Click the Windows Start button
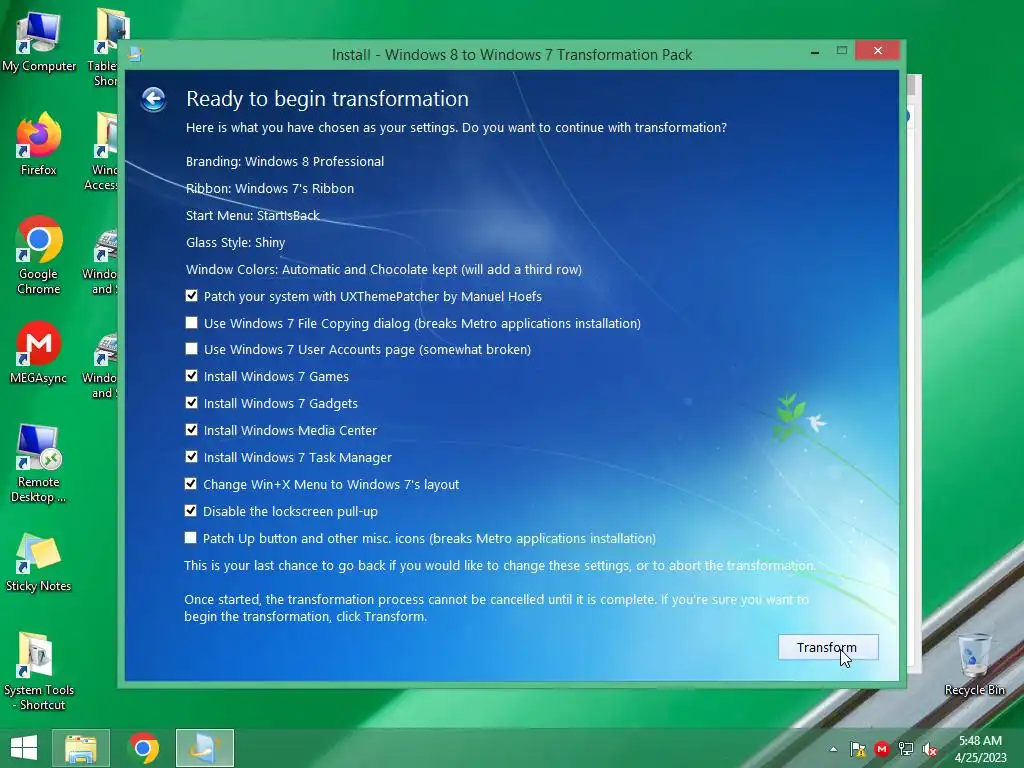This screenshot has width=1024, height=768. pyautogui.click(x=24, y=748)
